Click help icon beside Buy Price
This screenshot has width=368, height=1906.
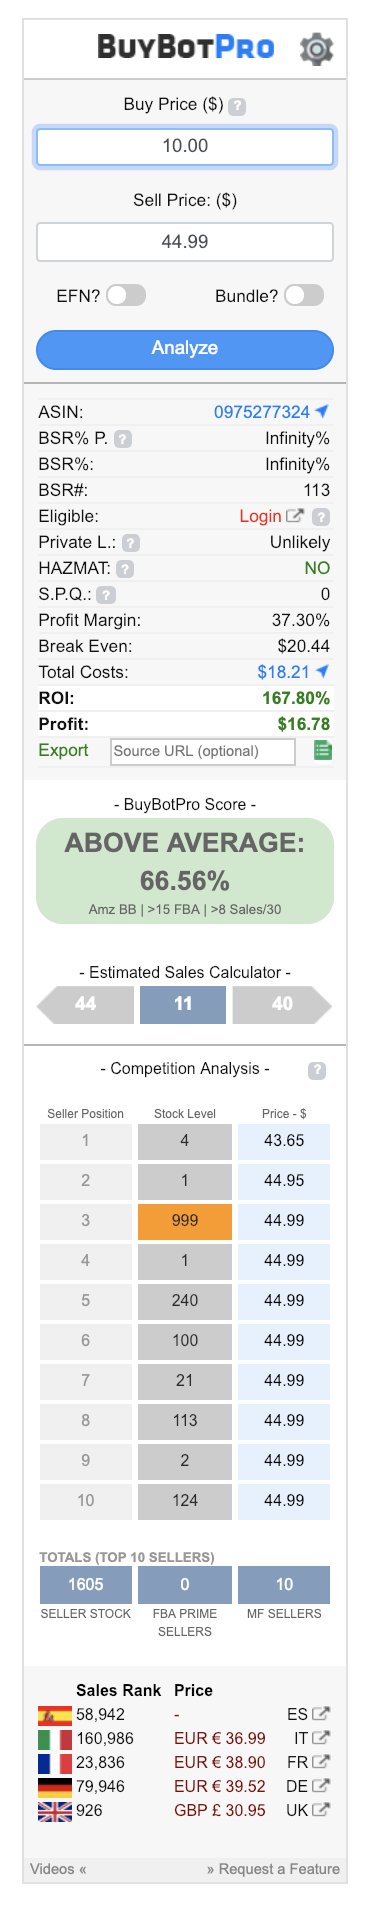point(237,105)
